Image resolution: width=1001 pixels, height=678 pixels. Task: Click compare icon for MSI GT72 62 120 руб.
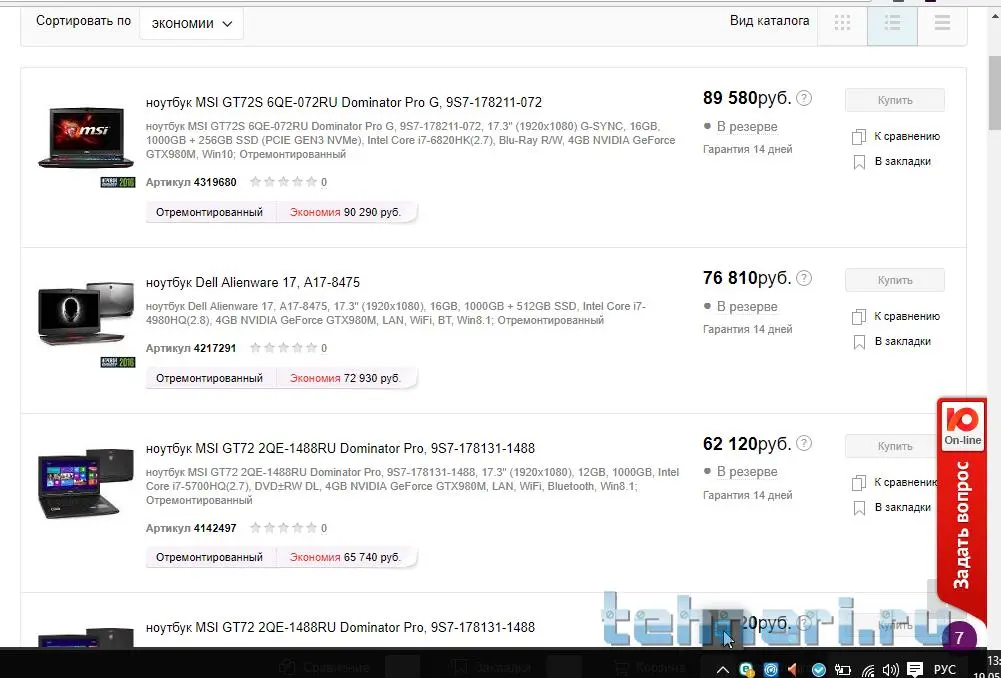pos(859,483)
